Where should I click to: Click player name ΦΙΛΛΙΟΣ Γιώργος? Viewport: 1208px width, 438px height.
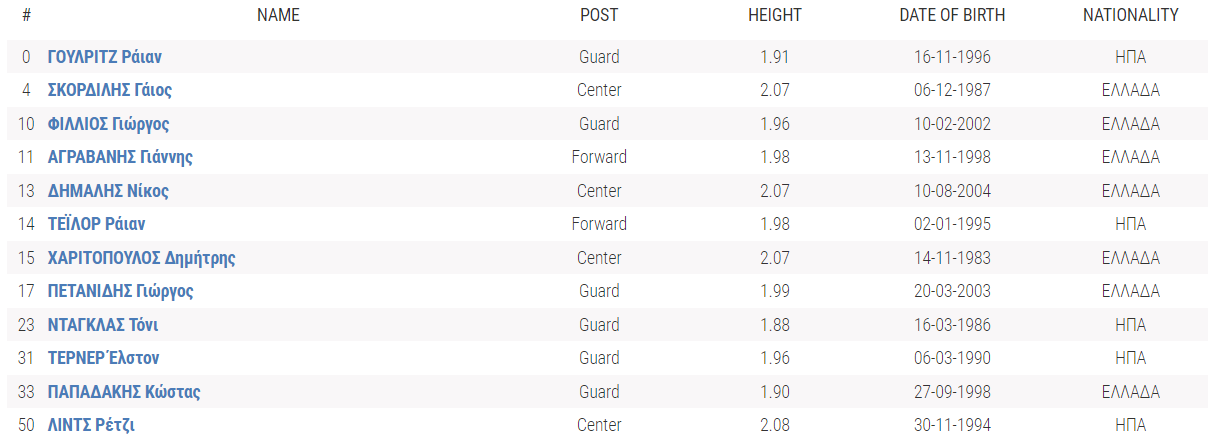pos(108,124)
